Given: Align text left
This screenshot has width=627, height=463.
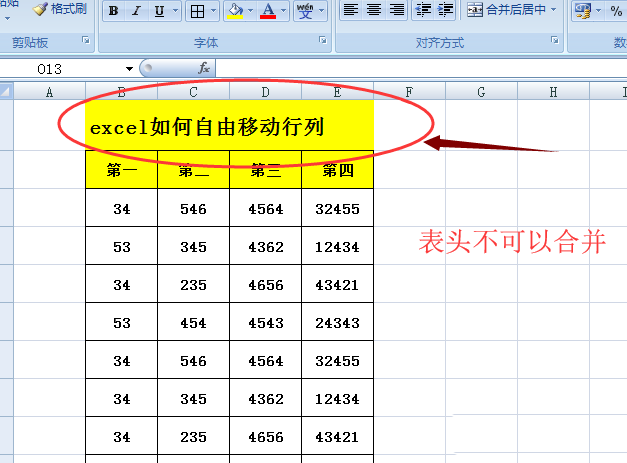Looking at the screenshot, I should 351,10.
